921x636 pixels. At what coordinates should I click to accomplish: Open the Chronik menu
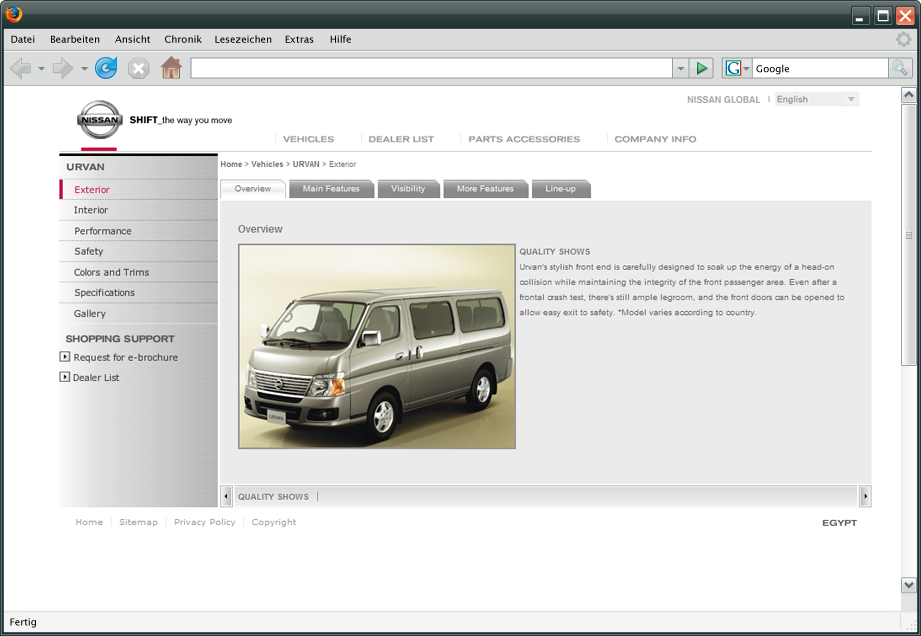[x=183, y=39]
